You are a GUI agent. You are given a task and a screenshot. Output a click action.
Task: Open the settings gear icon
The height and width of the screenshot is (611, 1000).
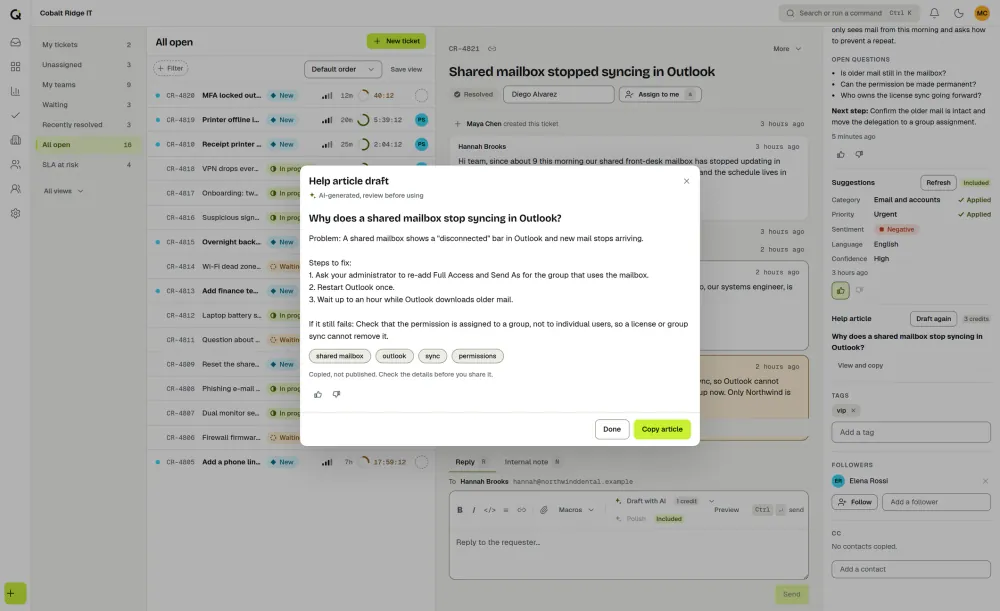coord(15,213)
